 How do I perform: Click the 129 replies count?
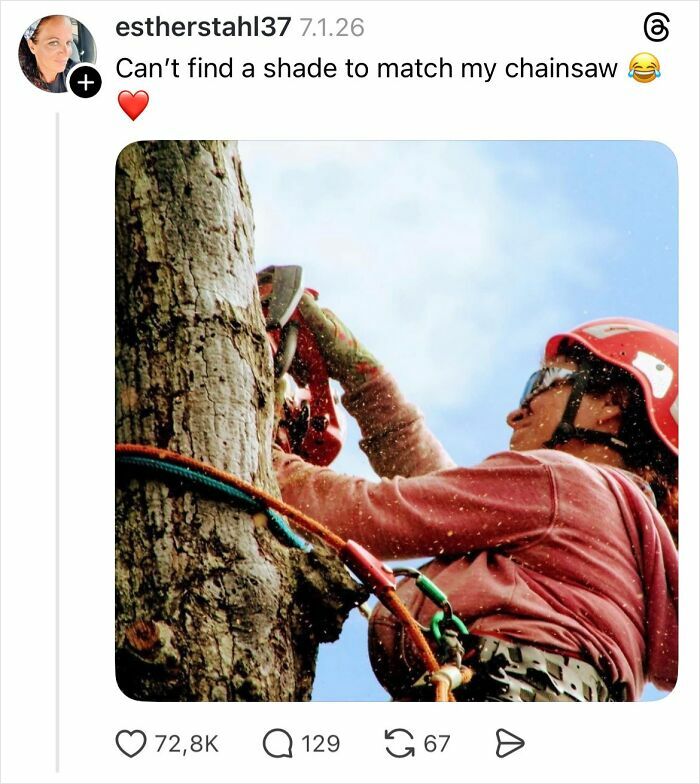pyautogui.click(x=320, y=743)
